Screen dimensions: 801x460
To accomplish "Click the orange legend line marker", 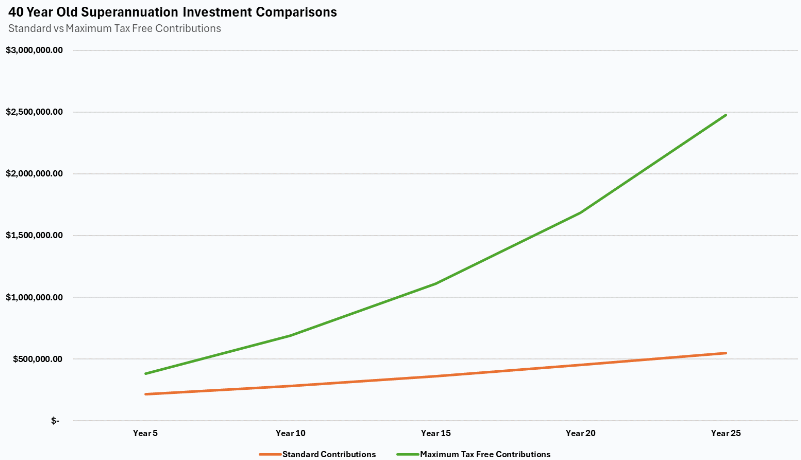I will (x=269, y=454).
